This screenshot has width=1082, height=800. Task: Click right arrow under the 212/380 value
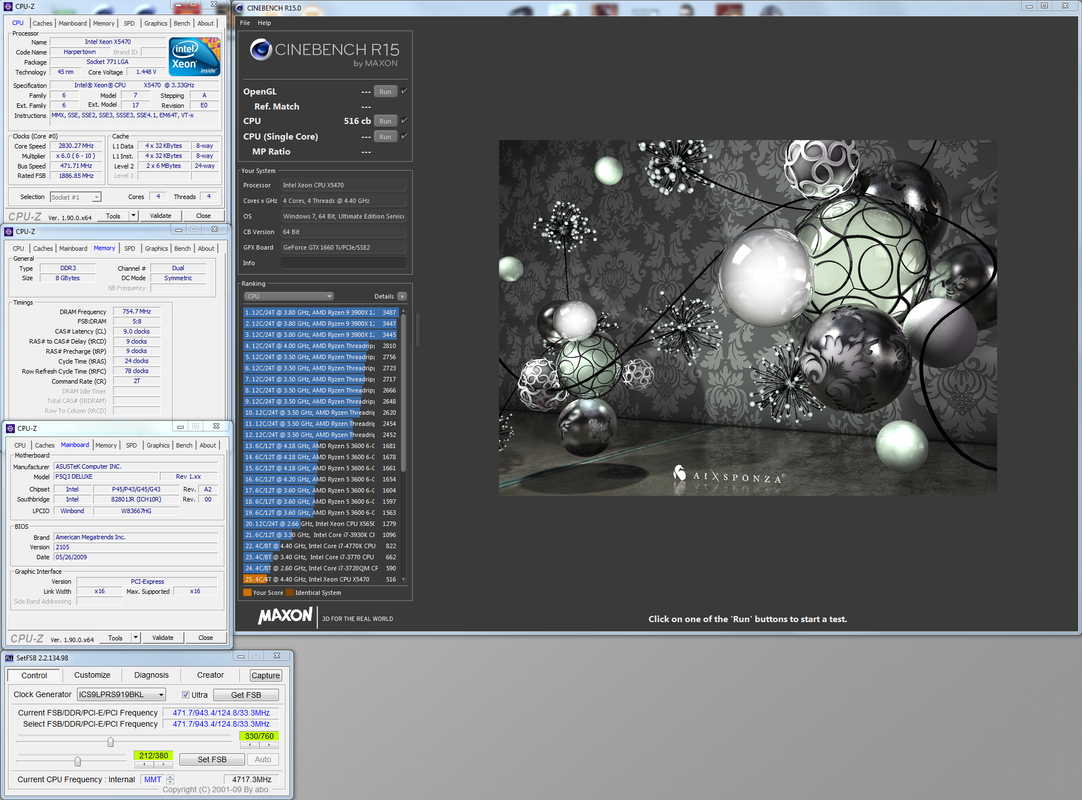pyautogui.click(x=162, y=765)
